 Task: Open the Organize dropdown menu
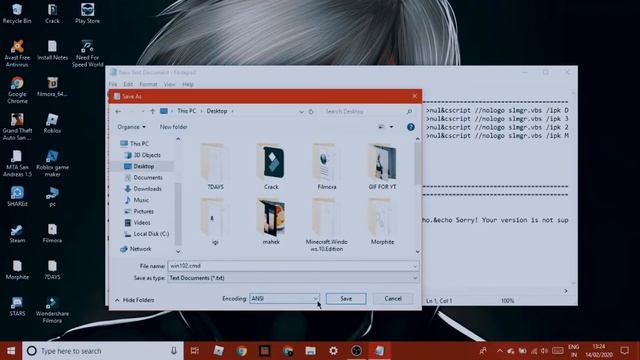131,127
